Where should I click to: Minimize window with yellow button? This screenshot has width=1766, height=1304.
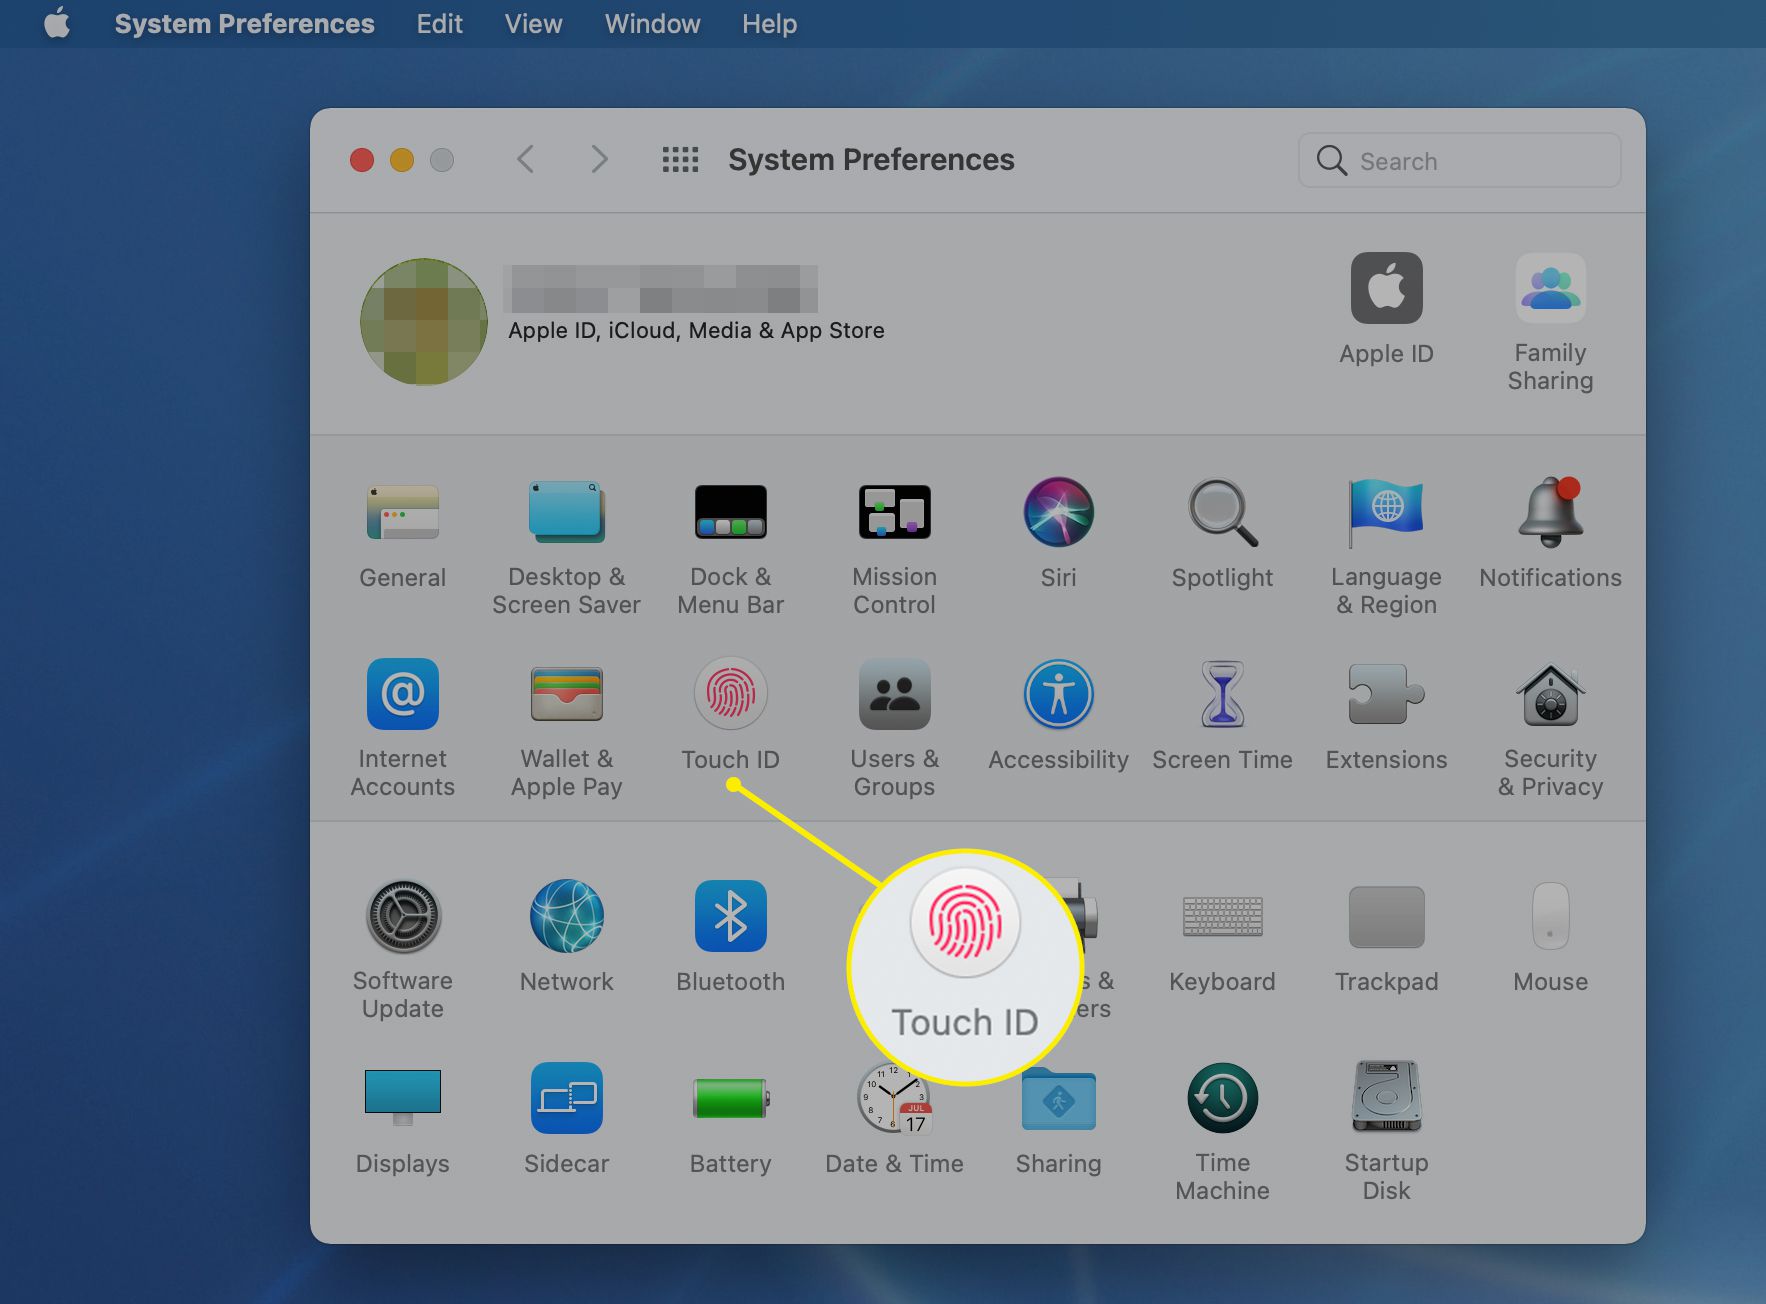[402, 160]
